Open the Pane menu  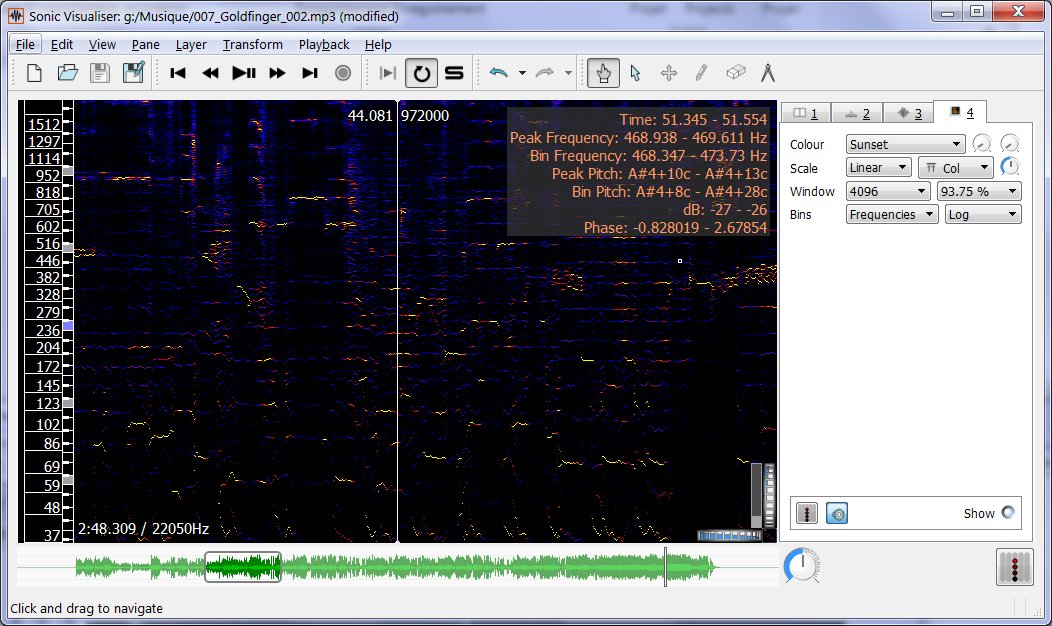click(x=146, y=44)
